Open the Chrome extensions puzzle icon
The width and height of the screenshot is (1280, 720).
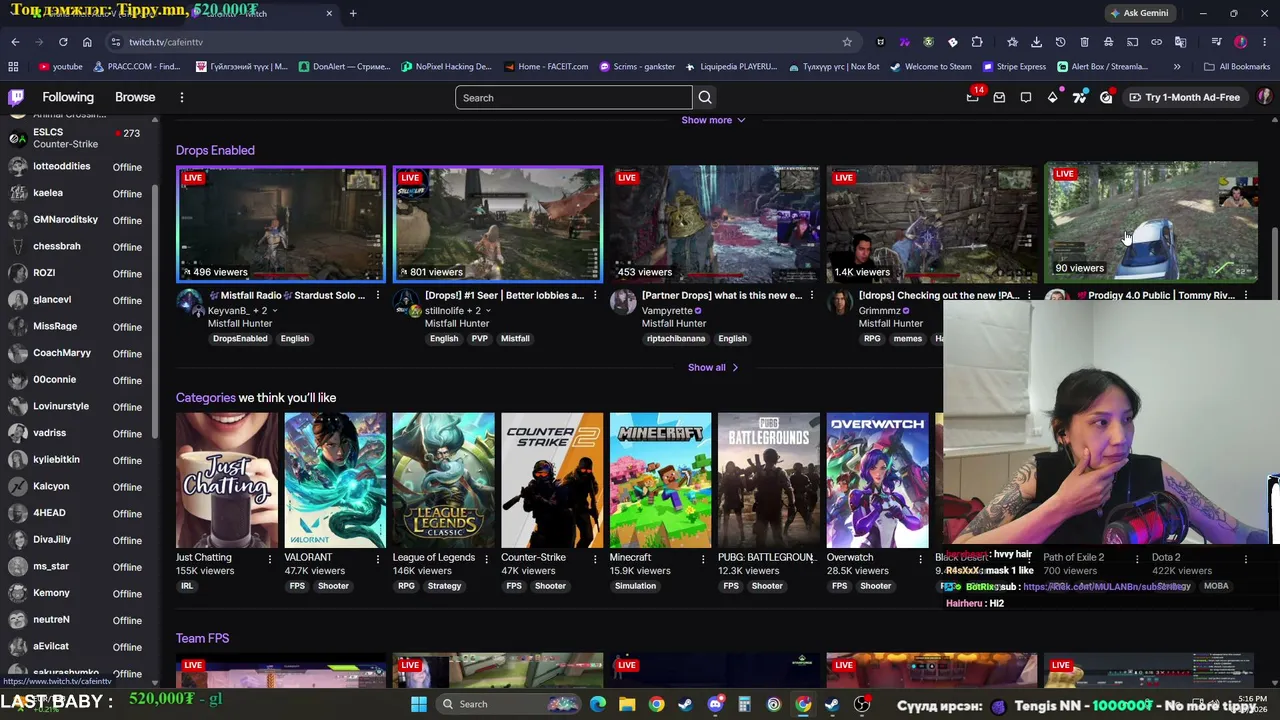point(977,42)
